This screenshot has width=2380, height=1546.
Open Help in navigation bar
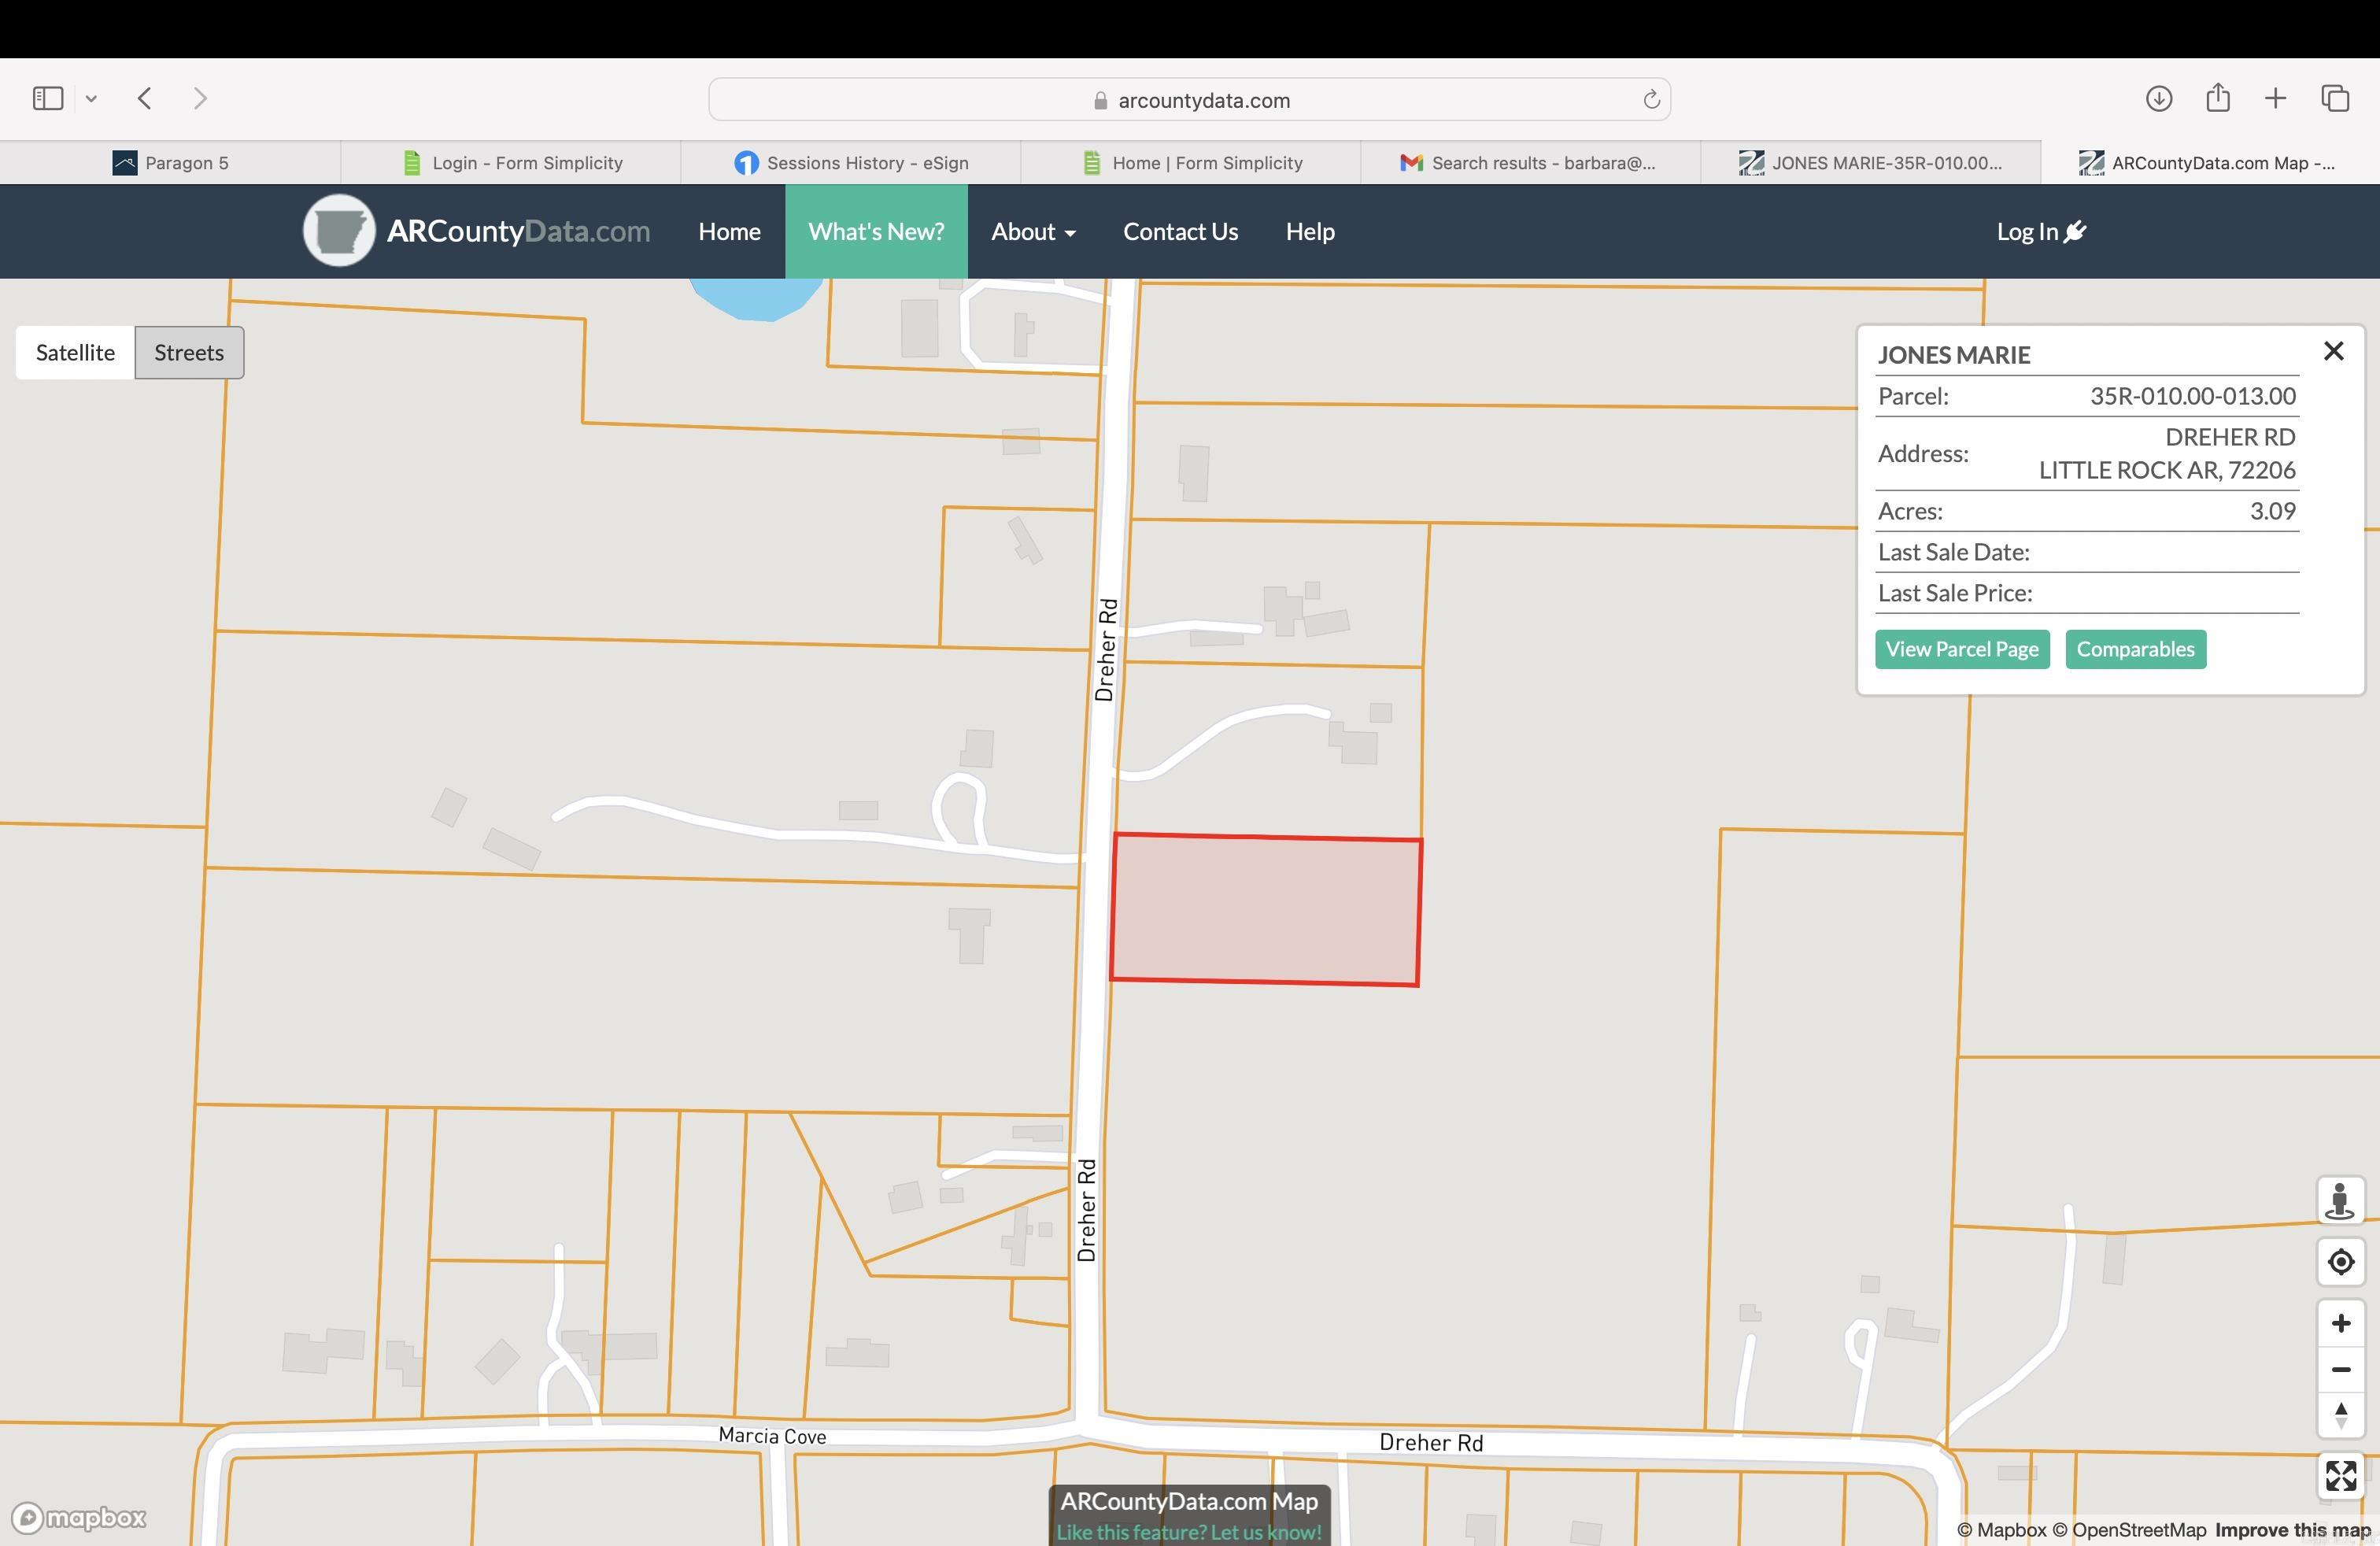point(1310,232)
